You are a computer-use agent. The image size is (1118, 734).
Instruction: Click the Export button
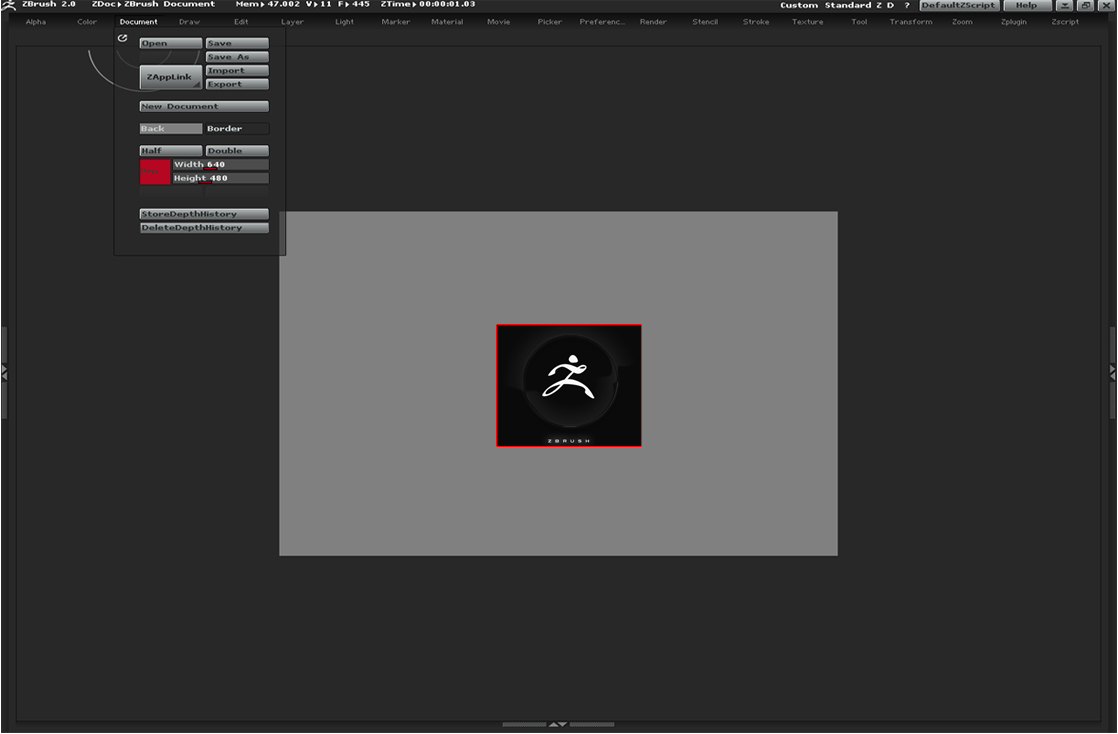237,84
